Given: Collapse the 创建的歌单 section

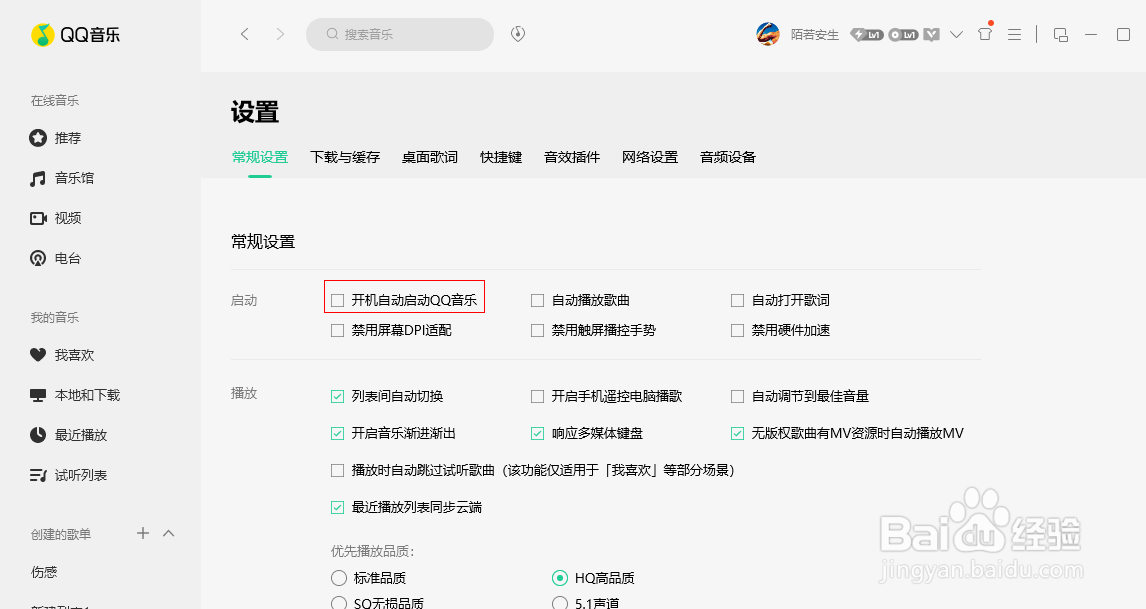Looking at the screenshot, I should tap(169, 533).
